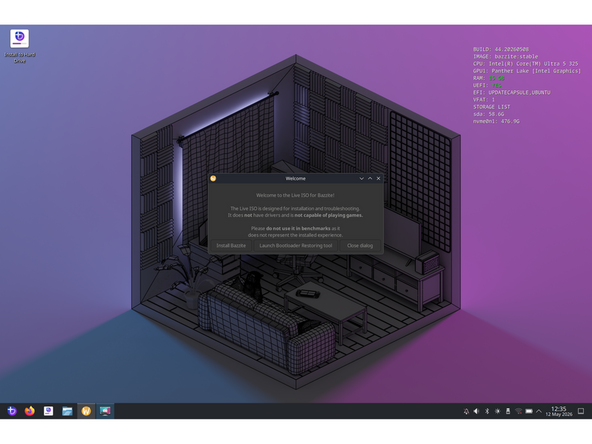Open the battery status tray icon
Image resolution: width=592 pixels, height=444 pixels.
(x=529, y=411)
